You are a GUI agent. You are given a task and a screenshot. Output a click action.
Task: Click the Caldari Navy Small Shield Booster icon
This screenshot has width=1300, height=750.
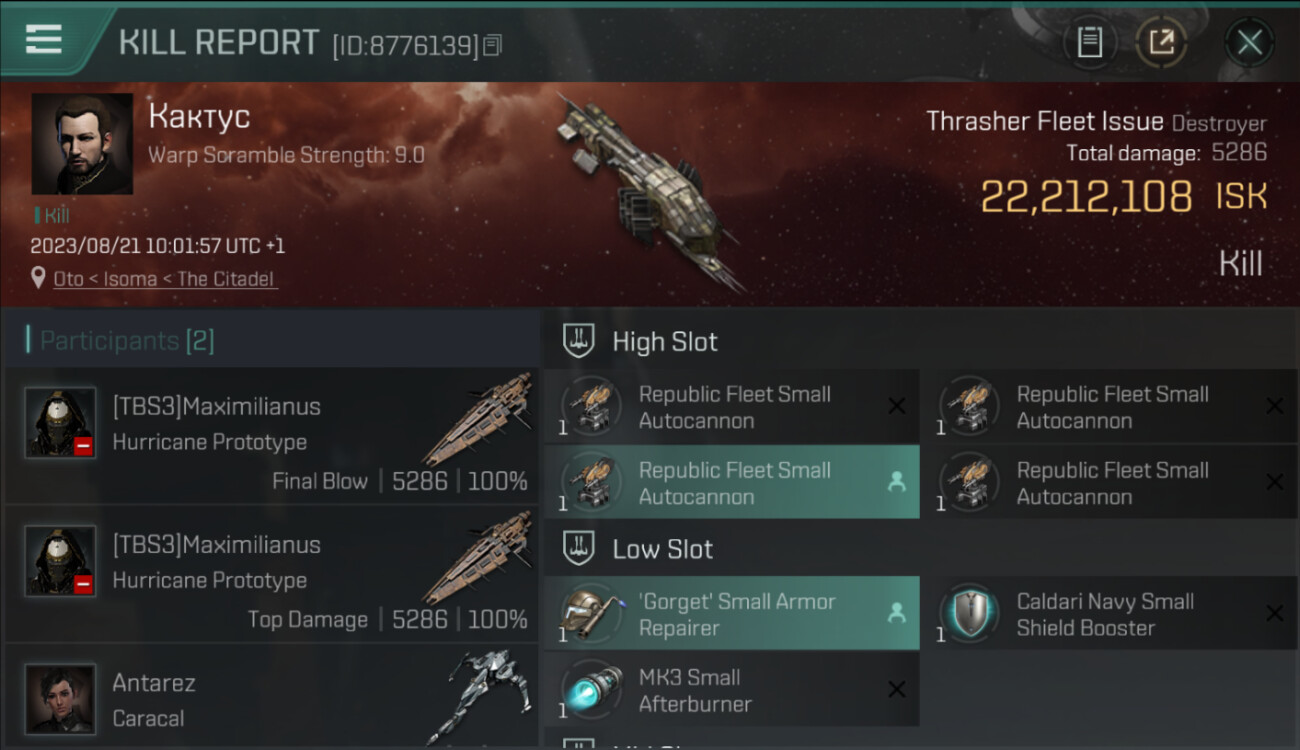pyautogui.click(x=969, y=614)
